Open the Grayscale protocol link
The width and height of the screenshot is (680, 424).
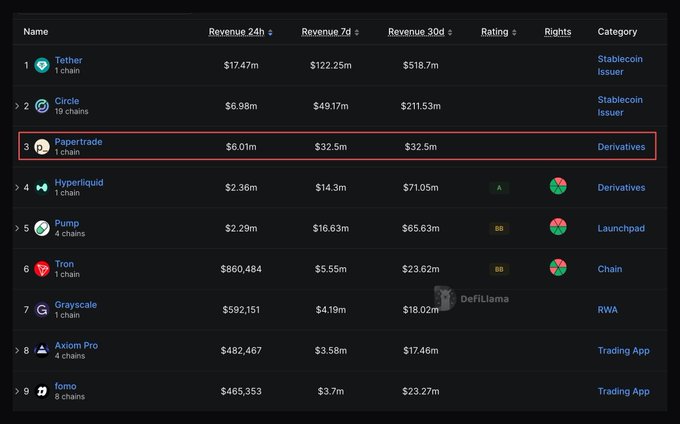coord(76,305)
